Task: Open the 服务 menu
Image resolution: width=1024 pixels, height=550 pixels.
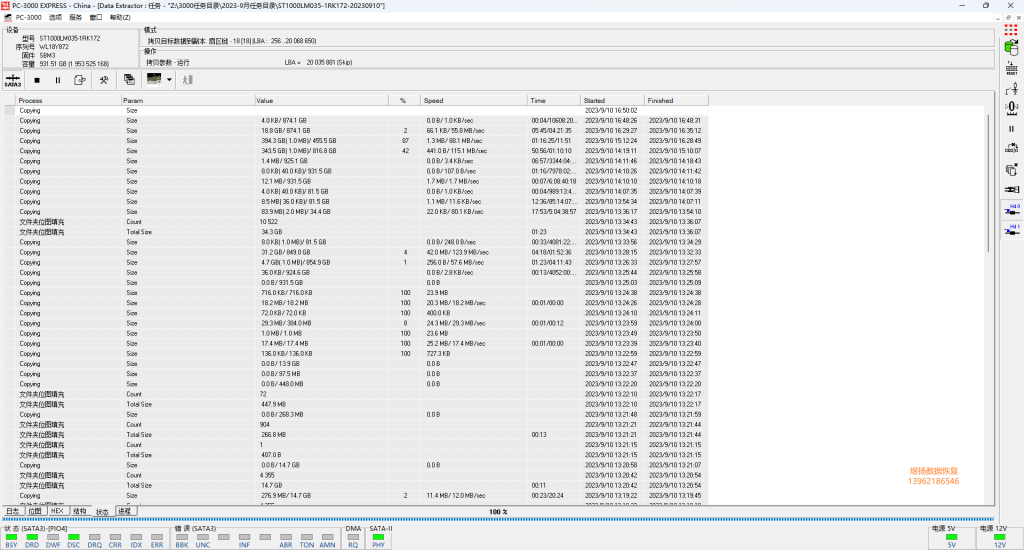Action: (x=76, y=18)
